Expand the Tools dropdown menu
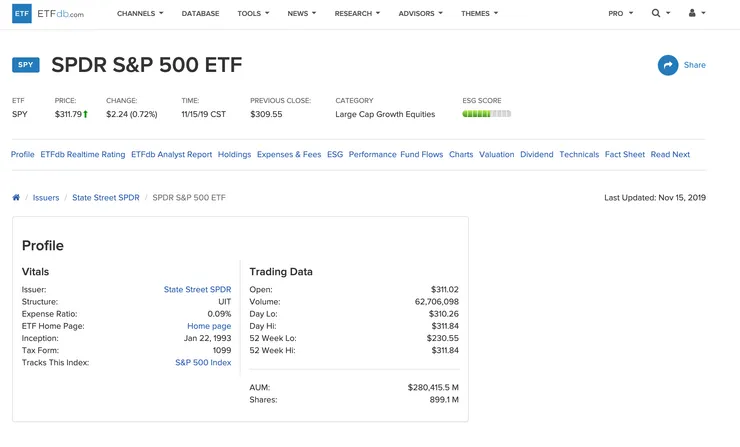The image size is (740, 447). [x=253, y=14]
